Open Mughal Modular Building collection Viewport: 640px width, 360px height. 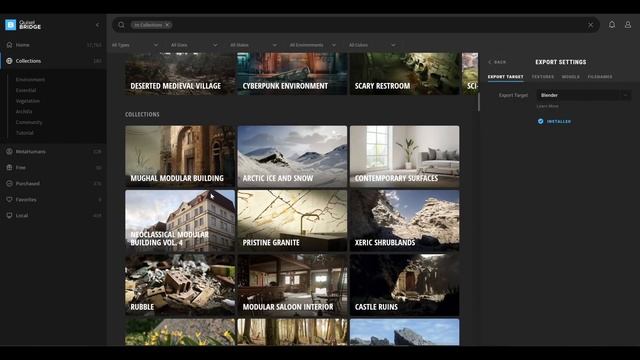click(180, 156)
